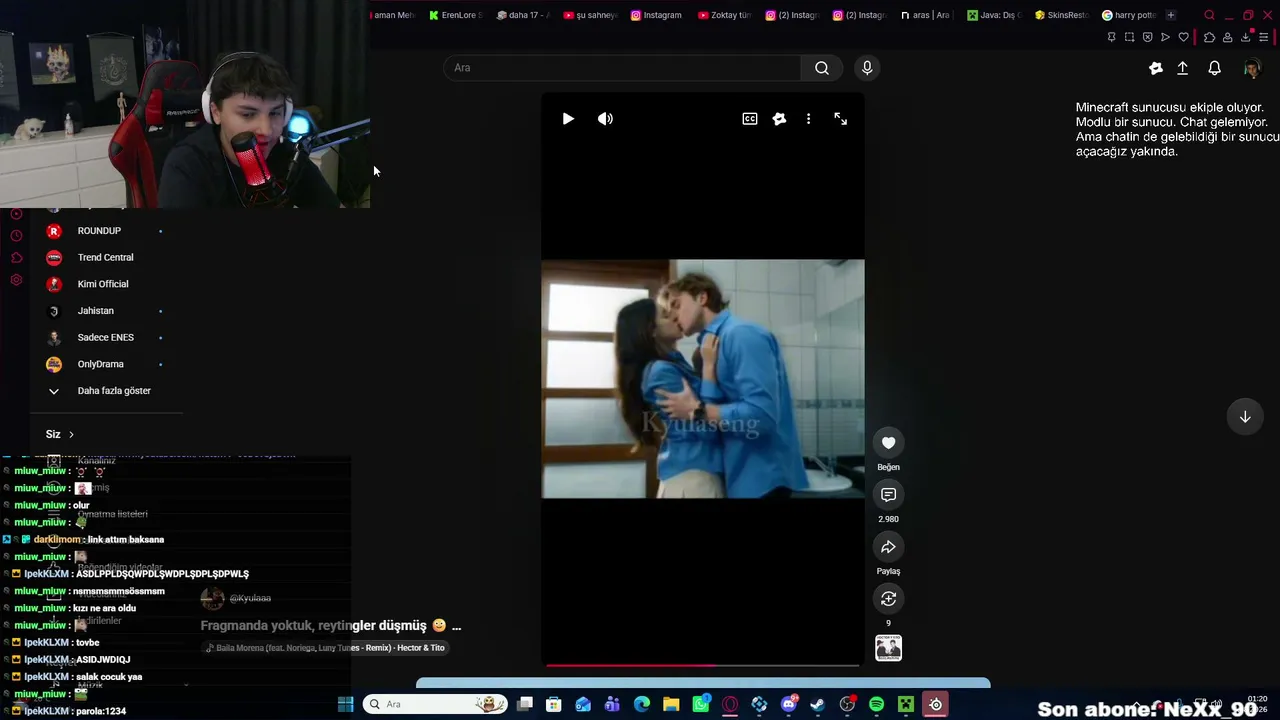Open the @Kyulaaa channel name
This screenshot has width=1280, height=720.
tap(250, 598)
